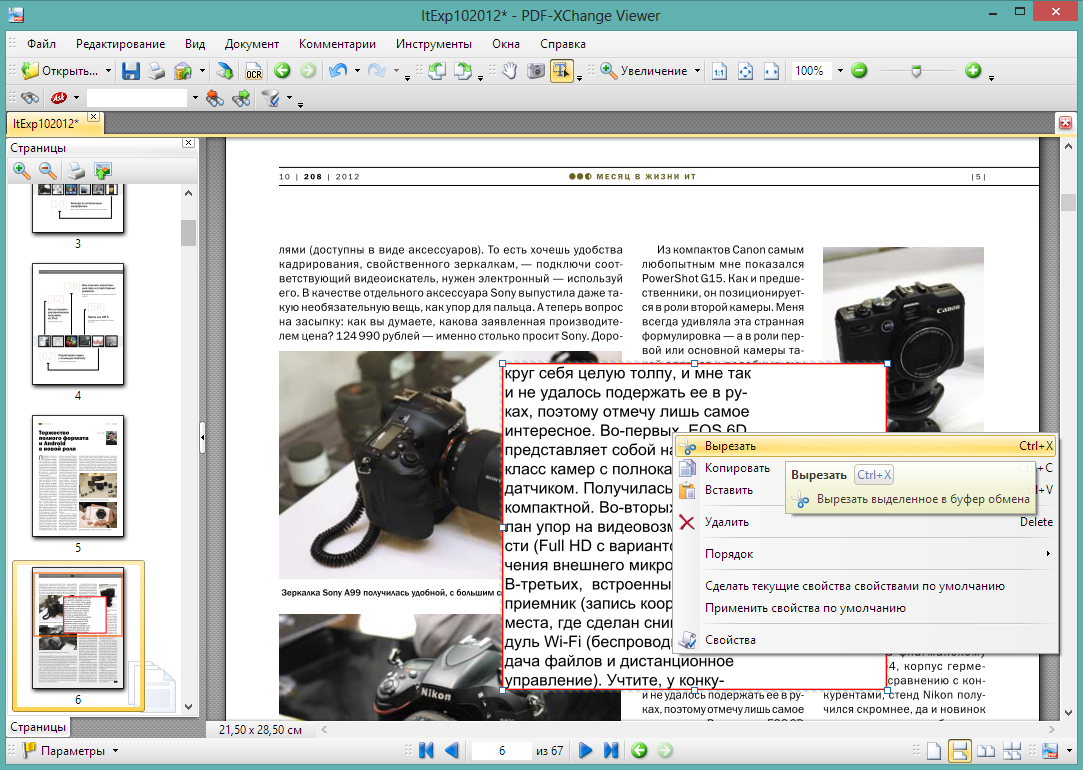The width and height of the screenshot is (1083, 770).
Task: Click the Ask search provider icon
Action: (59, 98)
